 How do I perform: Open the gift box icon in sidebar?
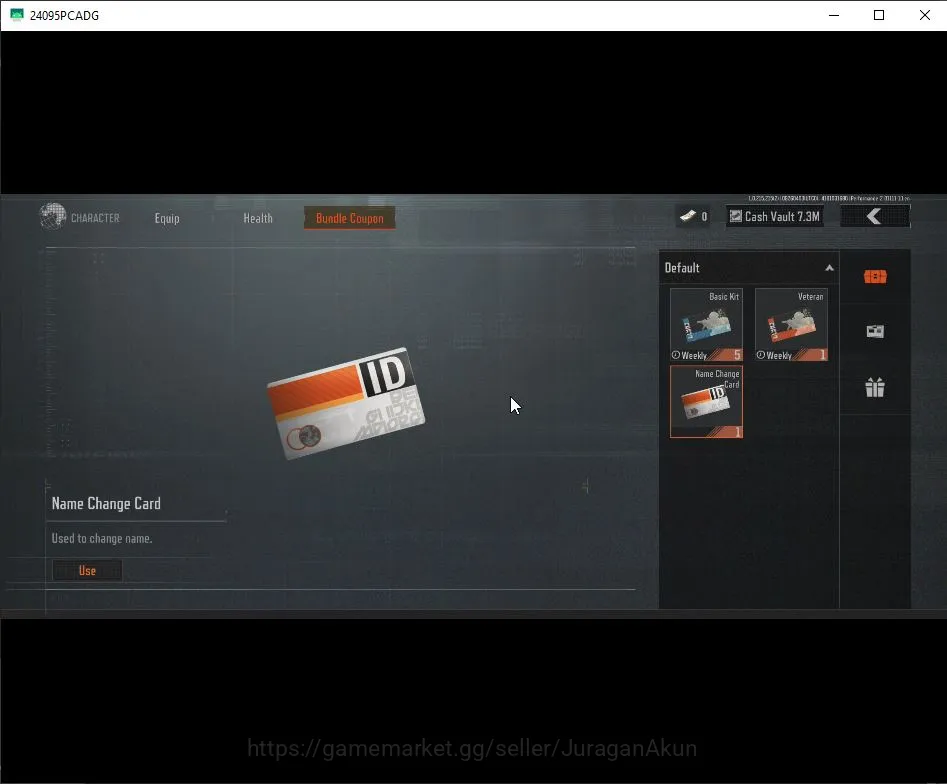(x=875, y=387)
